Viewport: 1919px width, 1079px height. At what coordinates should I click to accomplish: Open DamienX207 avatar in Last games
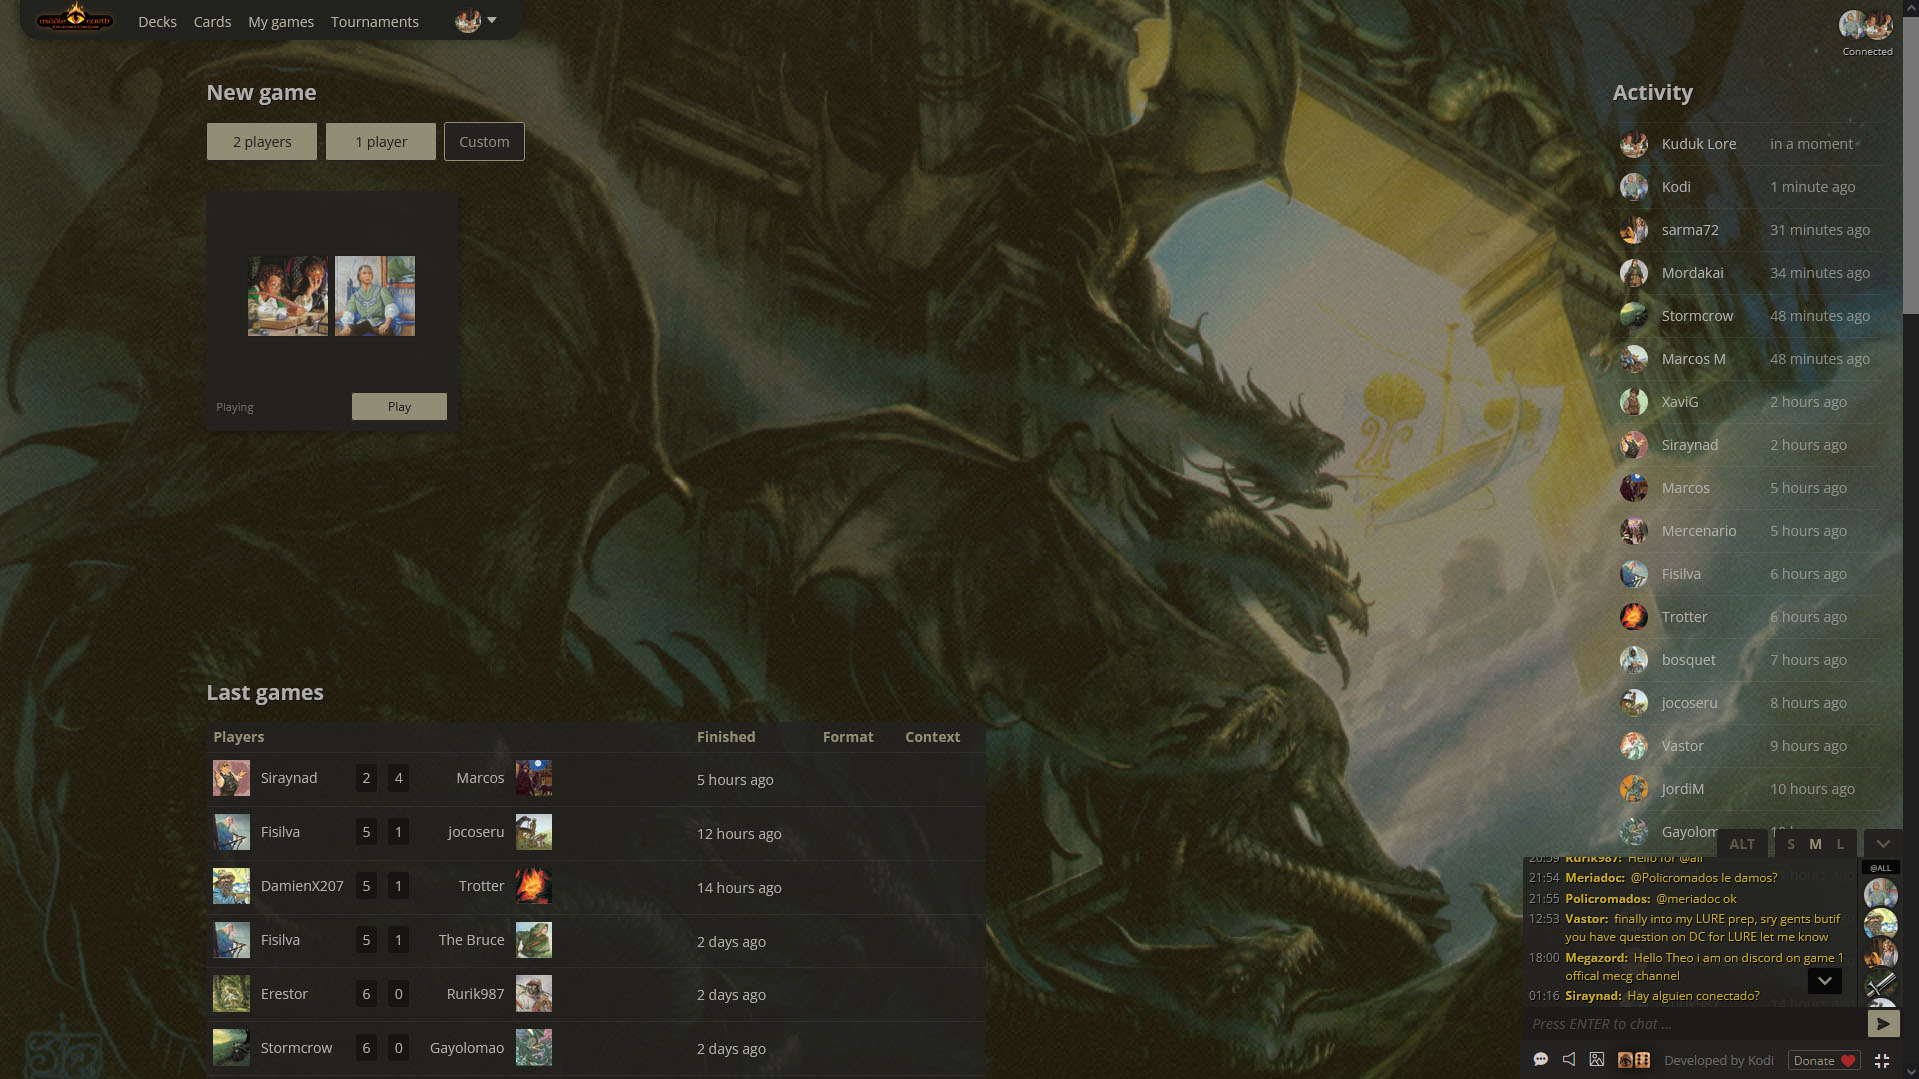231,886
